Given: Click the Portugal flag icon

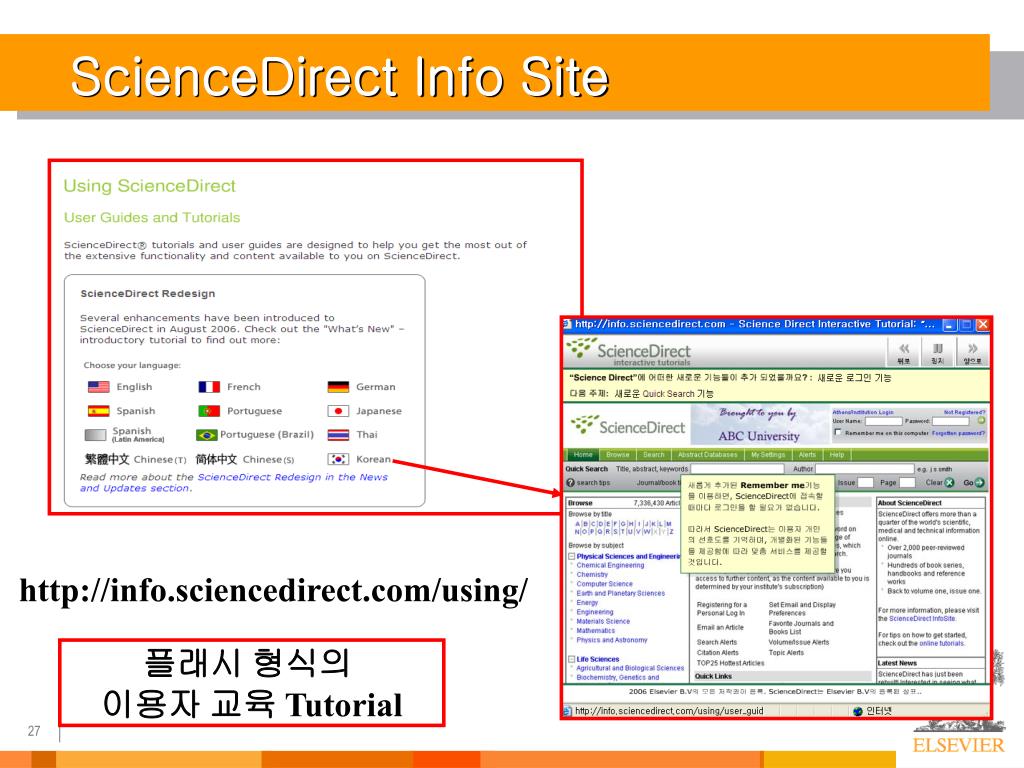Looking at the screenshot, I should tap(209, 411).
